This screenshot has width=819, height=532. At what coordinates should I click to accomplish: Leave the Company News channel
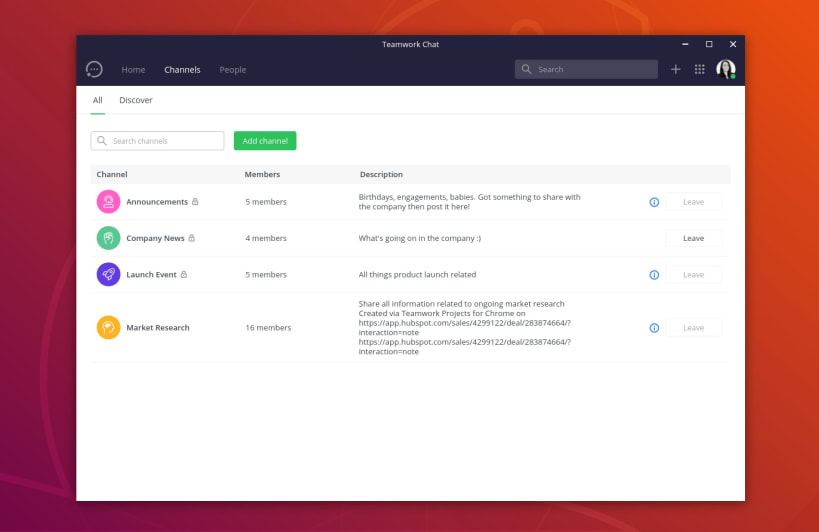pyautogui.click(x=694, y=238)
